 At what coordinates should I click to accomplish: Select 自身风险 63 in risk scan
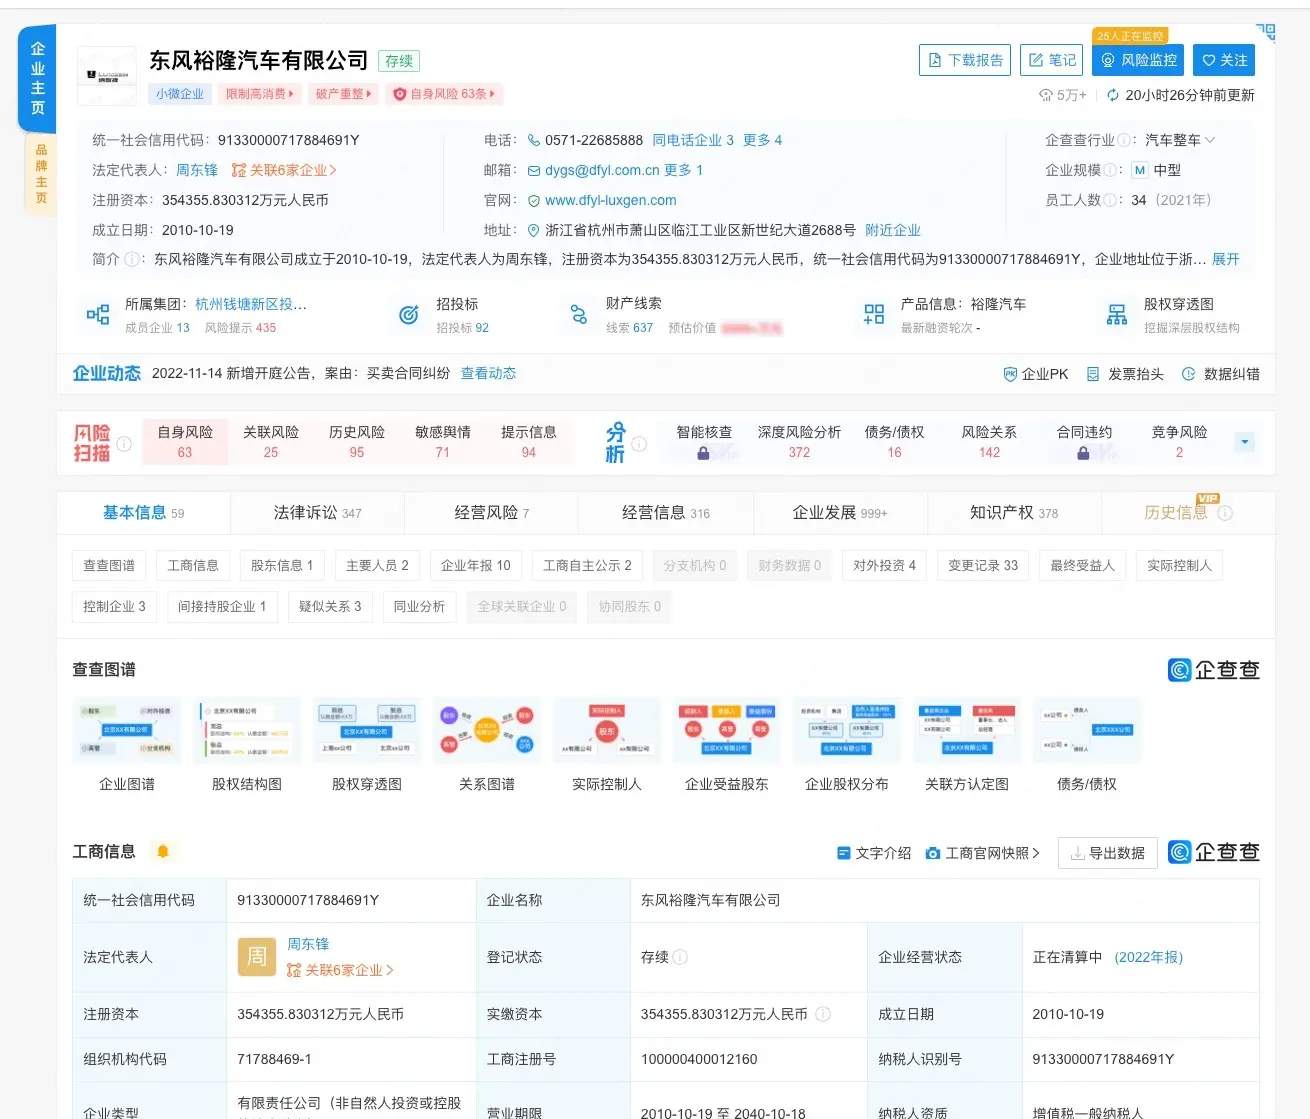pos(185,442)
